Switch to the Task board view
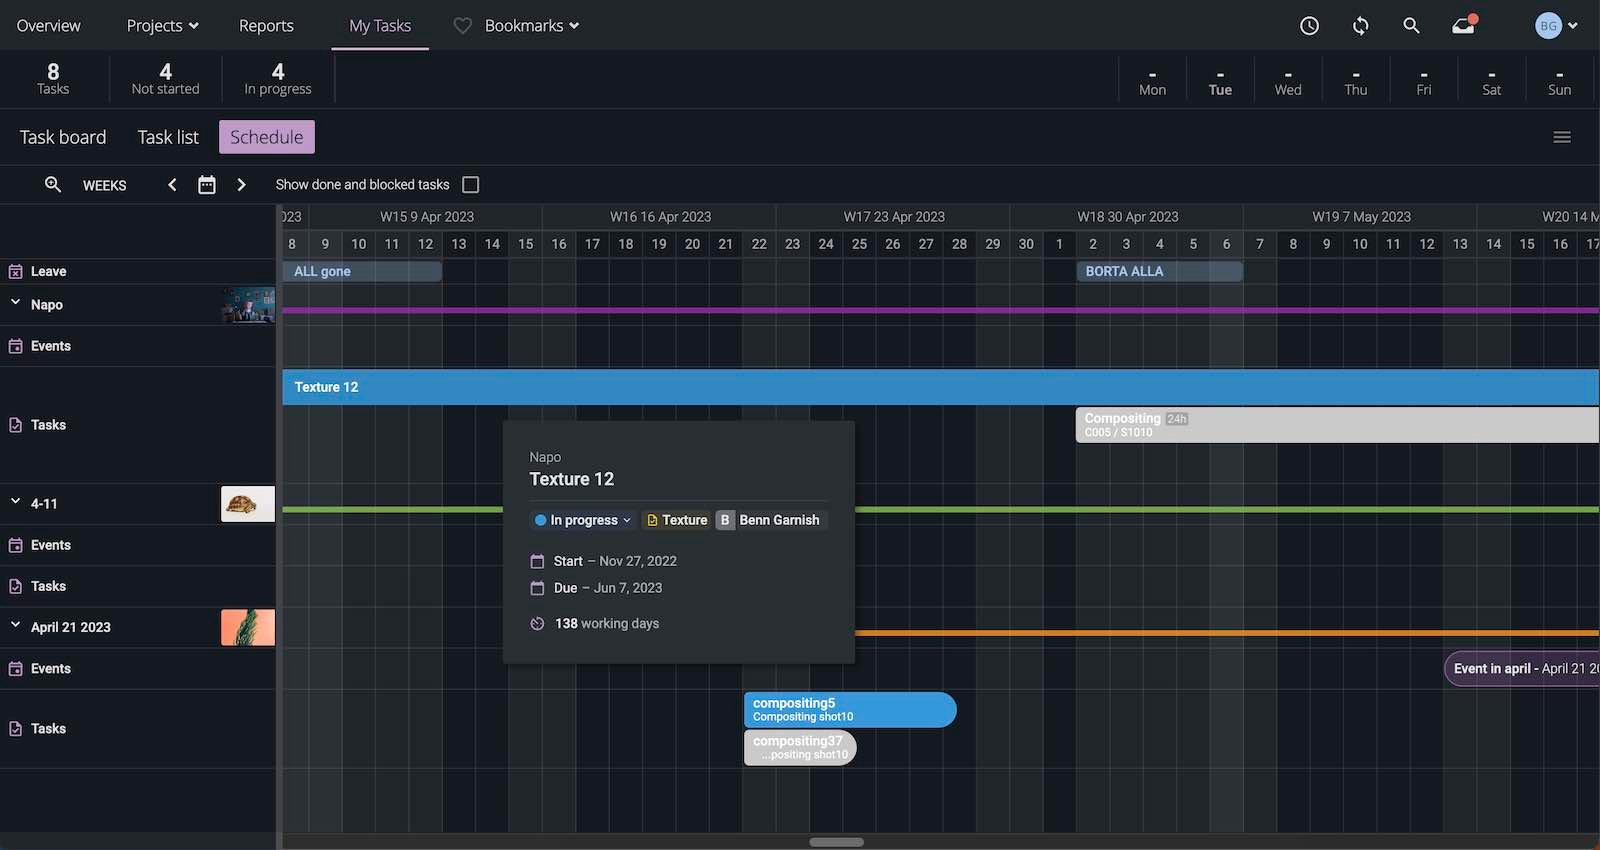This screenshot has height=850, width=1600. (63, 137)
